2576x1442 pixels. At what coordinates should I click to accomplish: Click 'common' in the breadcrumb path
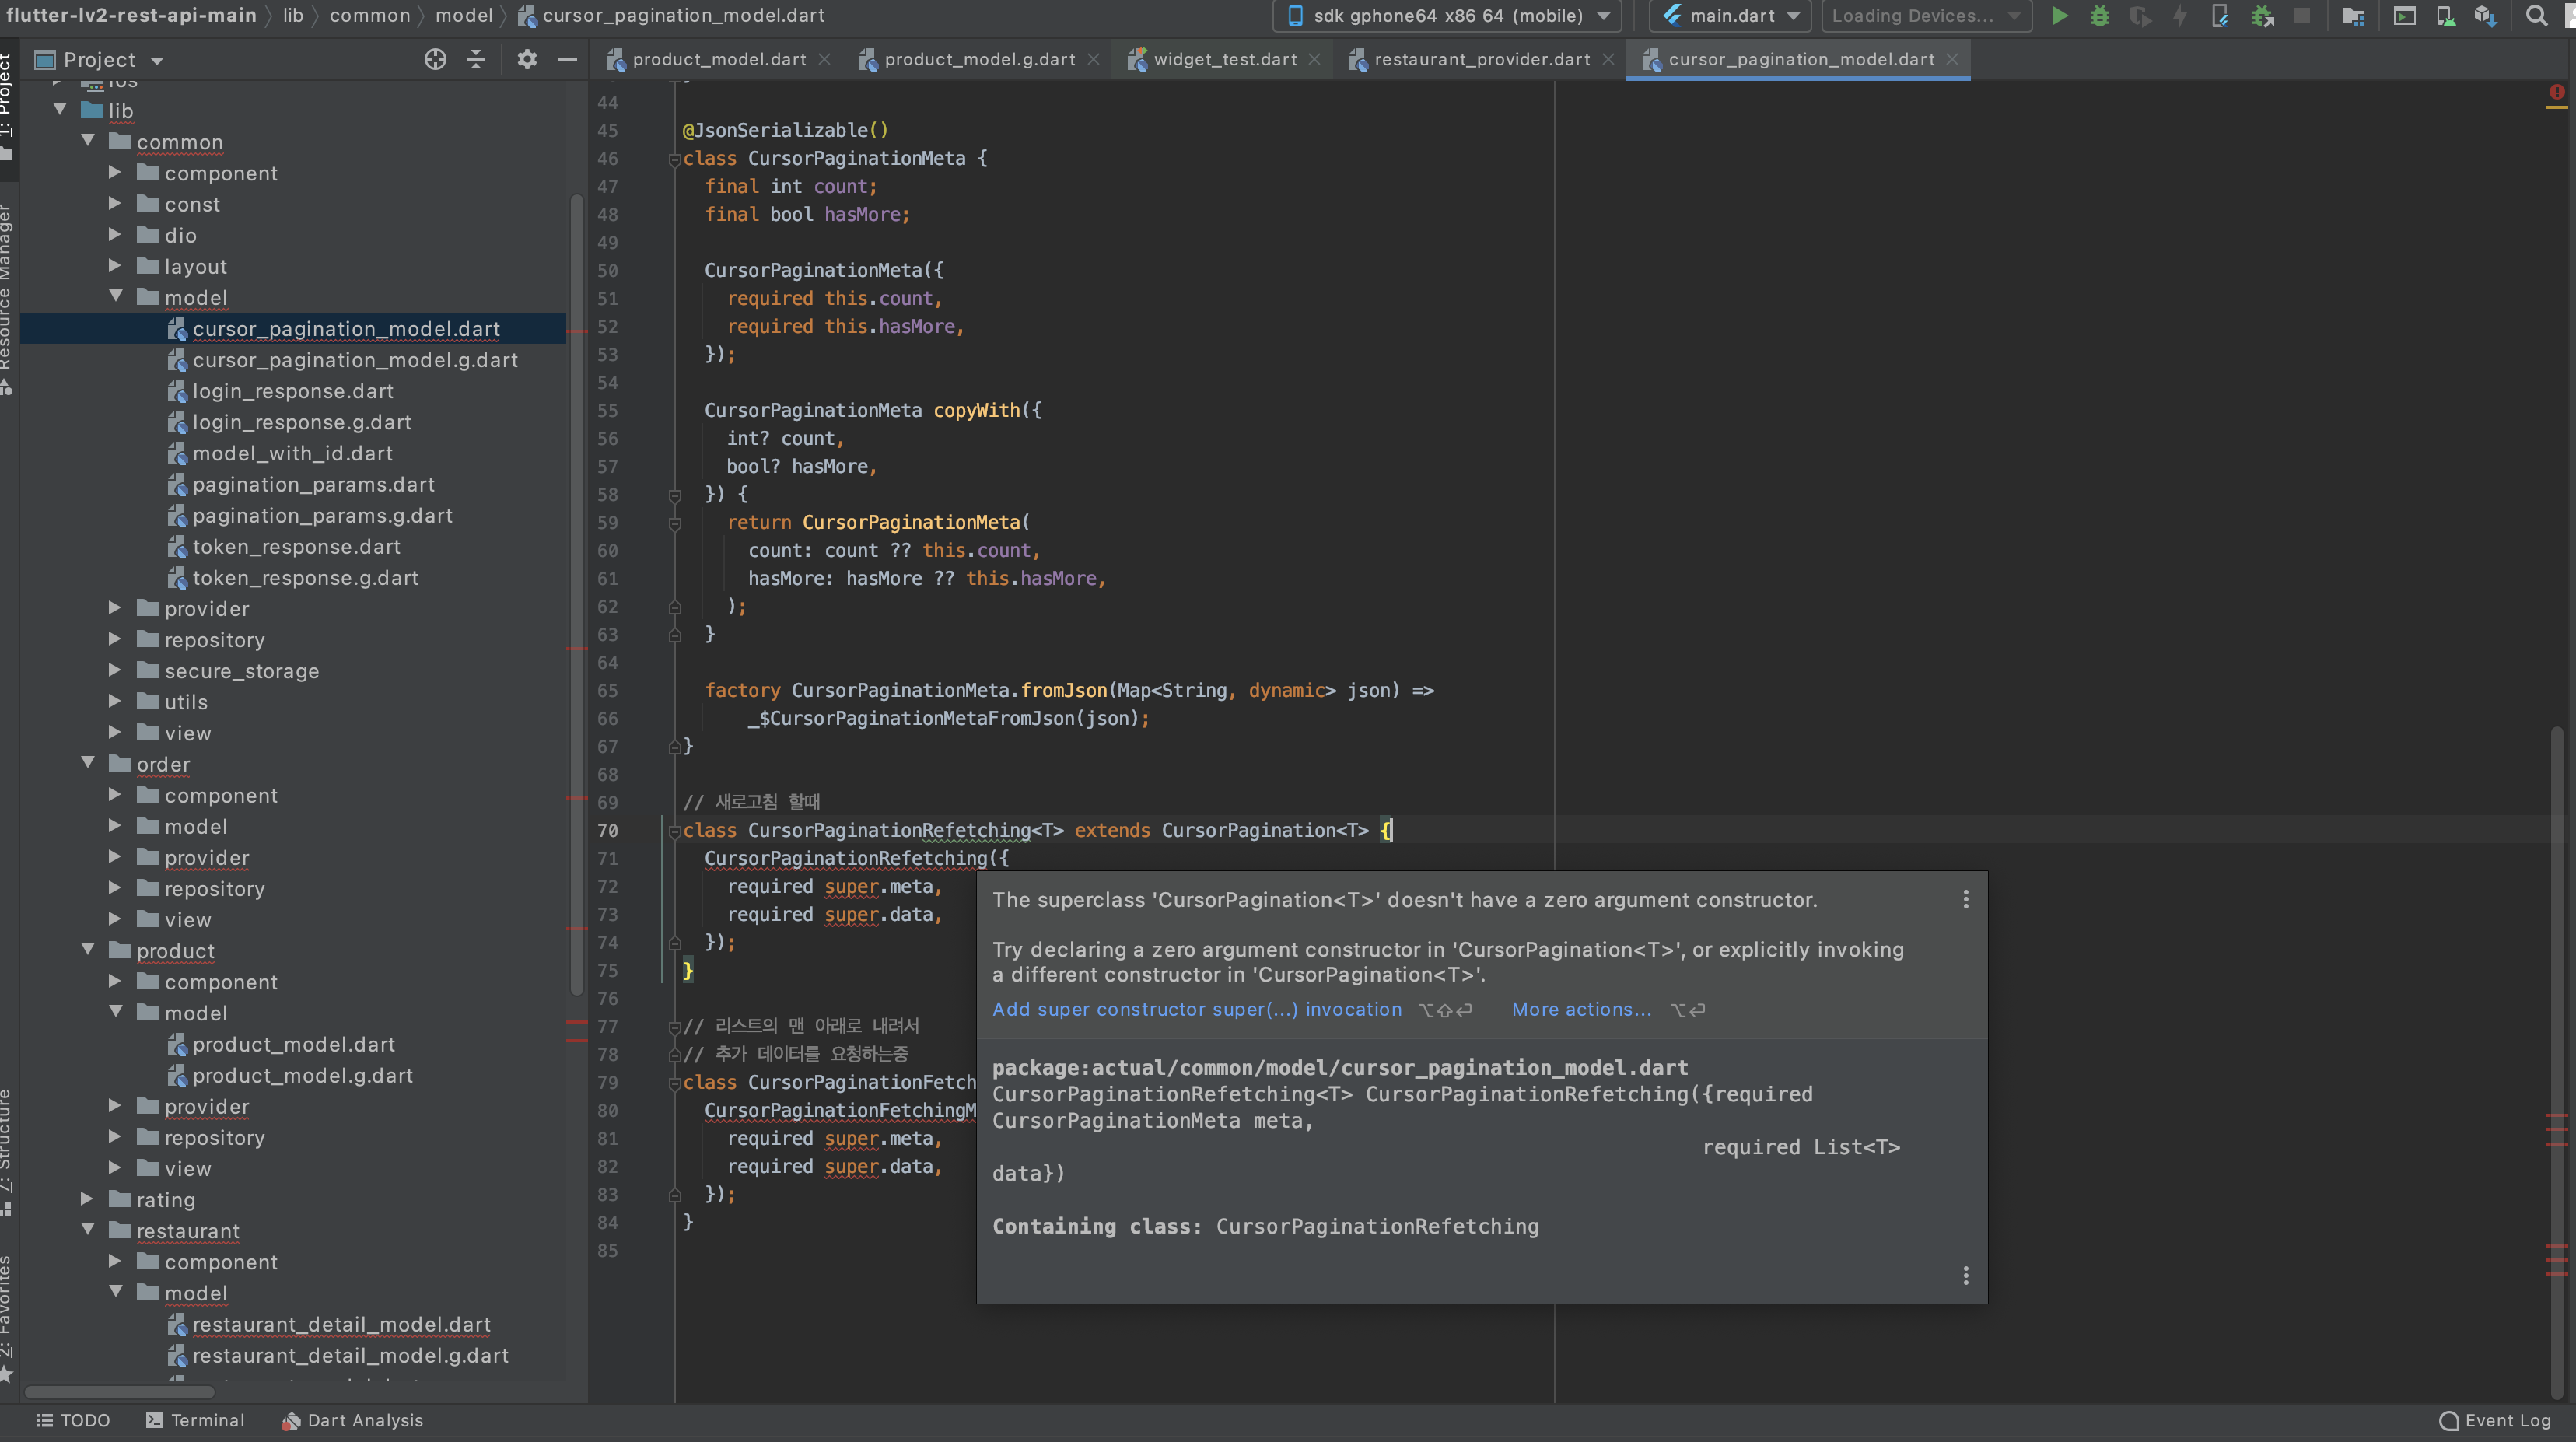[x=370, y=15]
